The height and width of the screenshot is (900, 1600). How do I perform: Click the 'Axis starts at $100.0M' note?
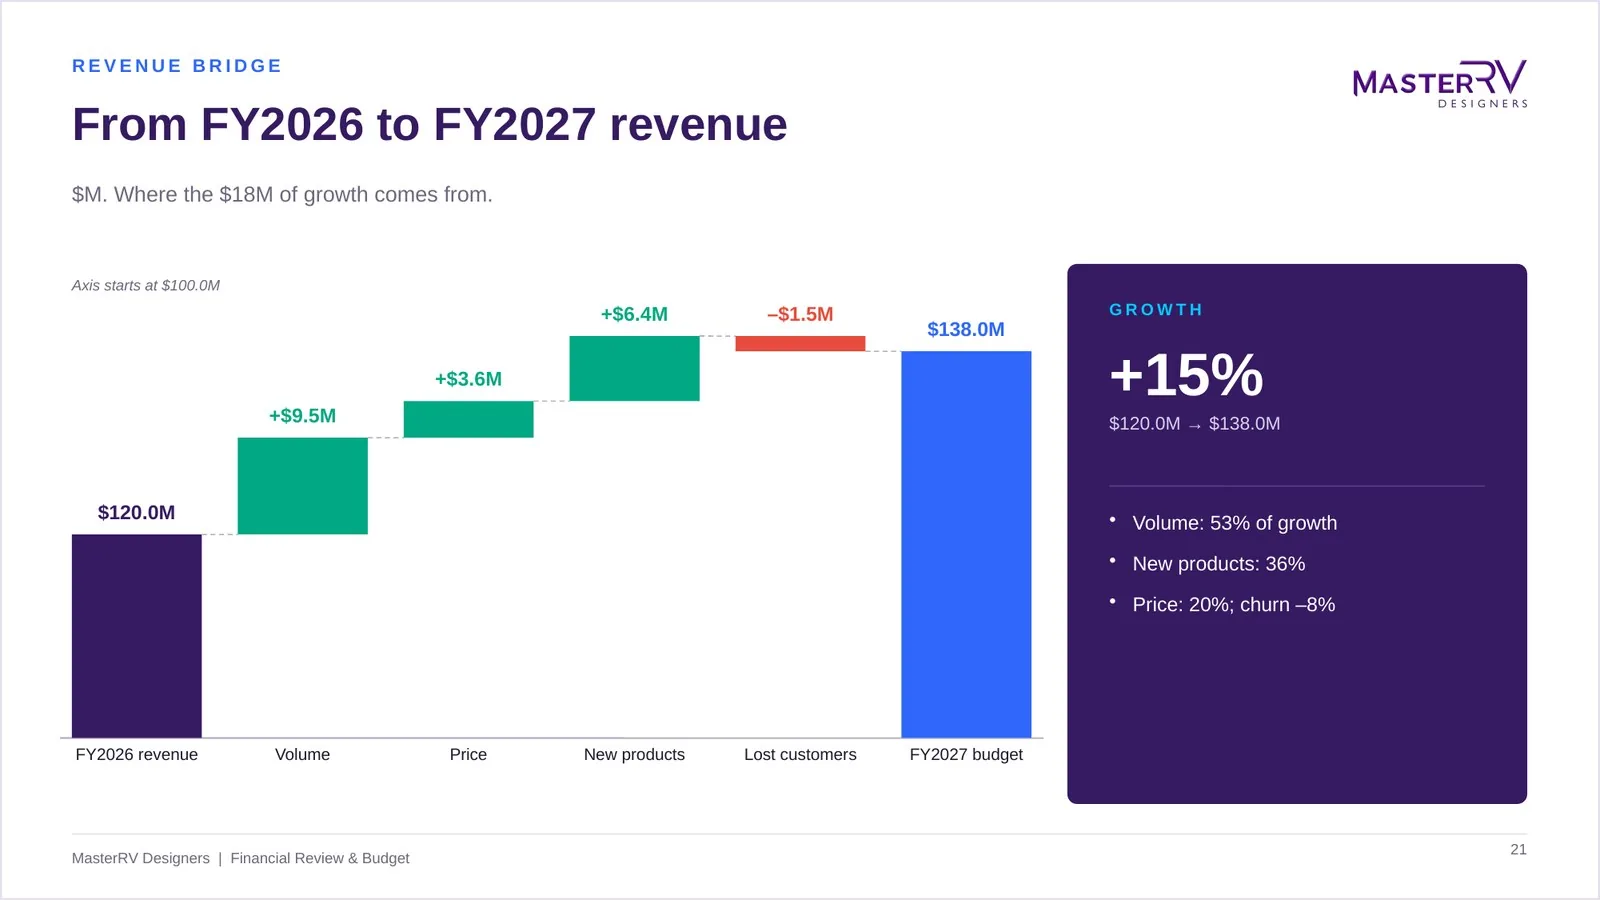pyautogui.click(x=146, y=285)
